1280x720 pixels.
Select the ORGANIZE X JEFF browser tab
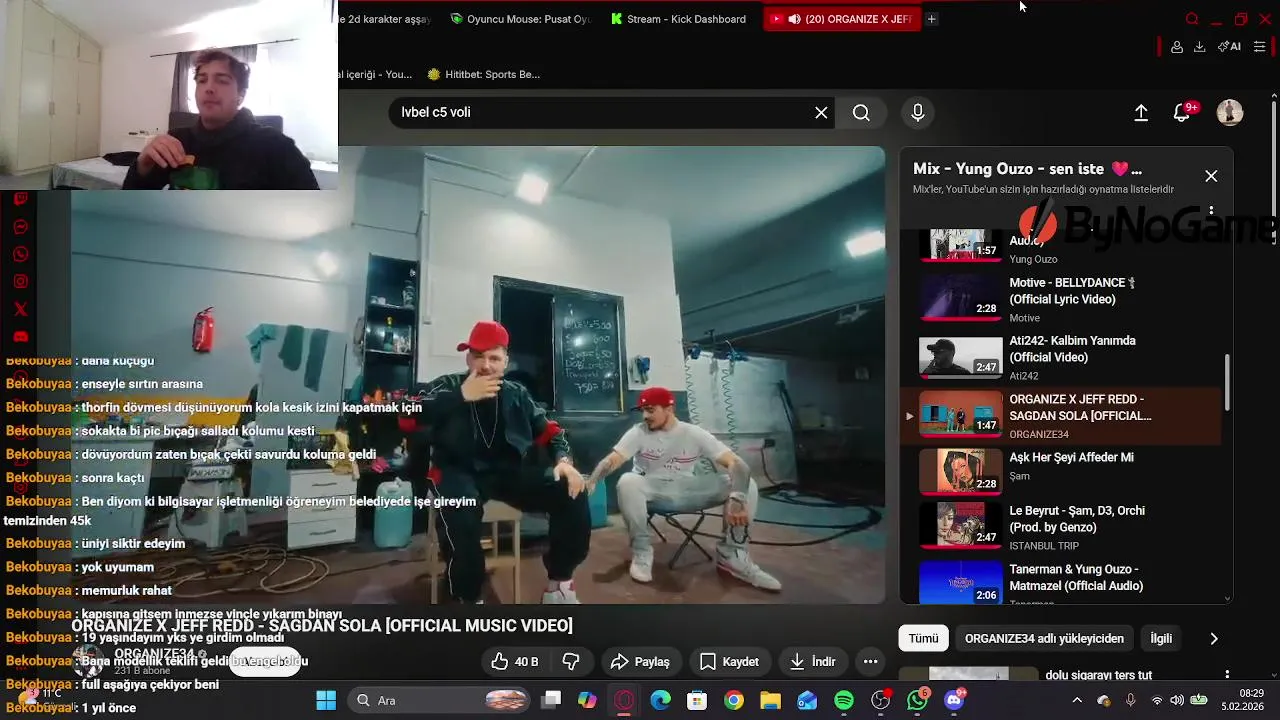842,19
